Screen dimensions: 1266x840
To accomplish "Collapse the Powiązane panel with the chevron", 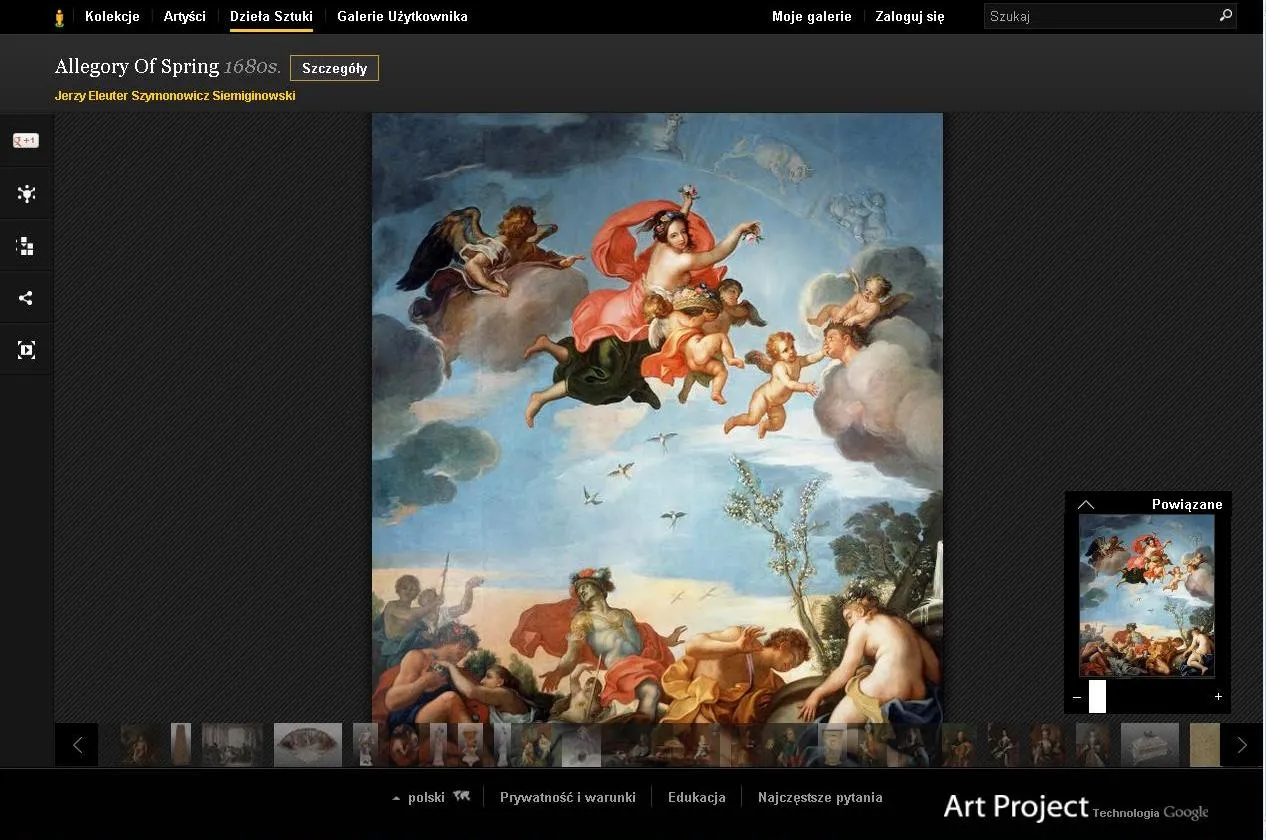I will point(1086,505).
